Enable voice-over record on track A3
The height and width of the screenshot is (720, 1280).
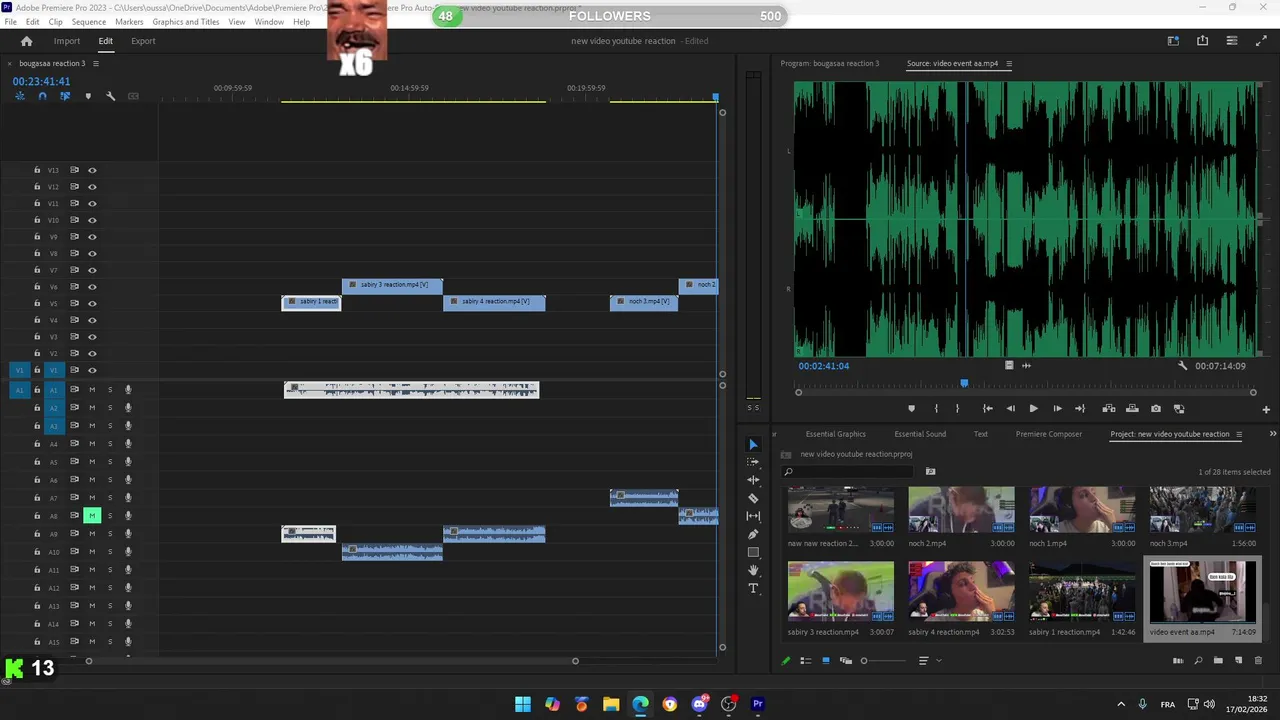128,426
